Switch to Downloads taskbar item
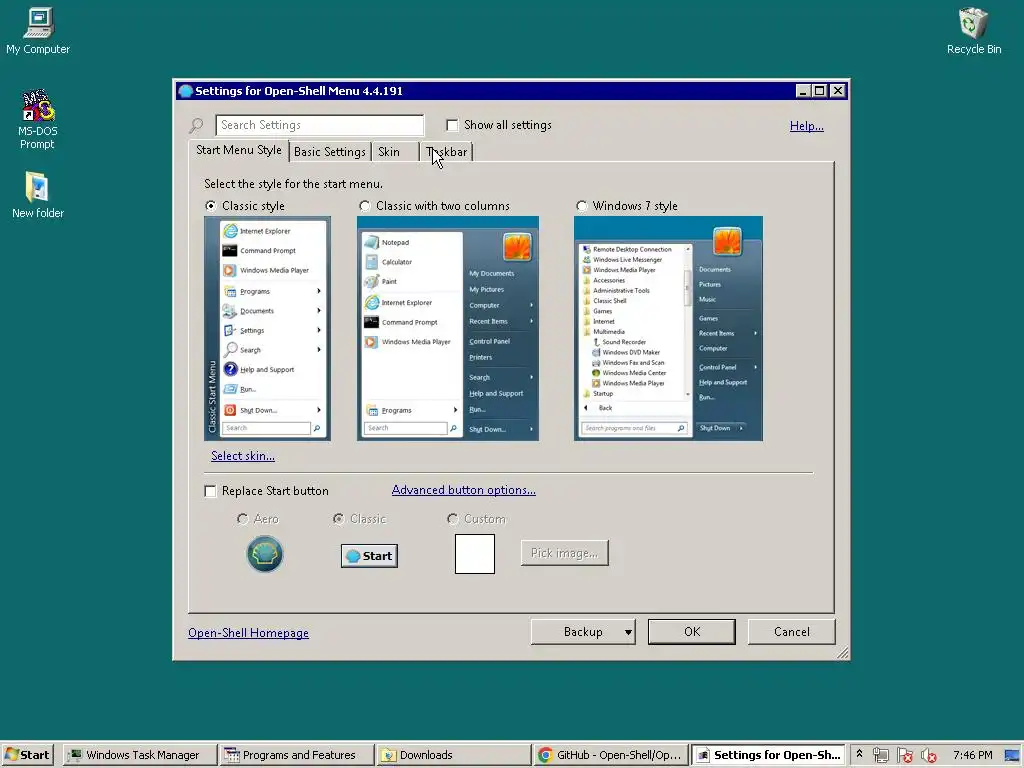Image resolution: width=1024 pixels, height=768 pixels. click(454, 755)
